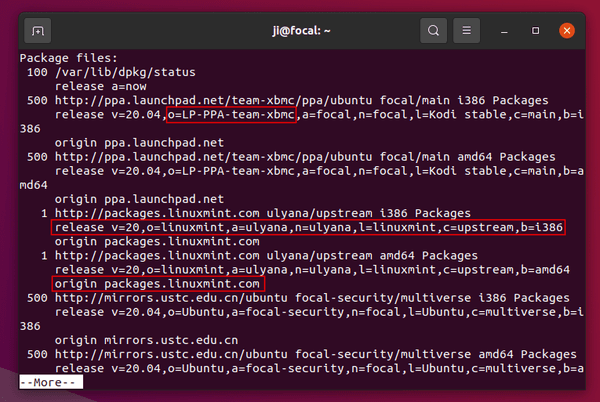Click the --More-- pager prompt
This screenshot has width=600, height=402.
(51, 382)
